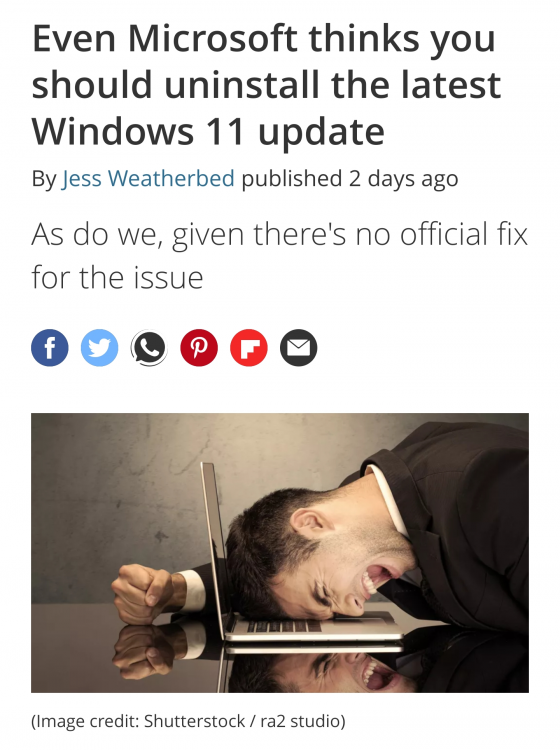Open the frustrated man hero image
Screen dimensions: 560x750
pyautogui.click(x=280, y=552)
